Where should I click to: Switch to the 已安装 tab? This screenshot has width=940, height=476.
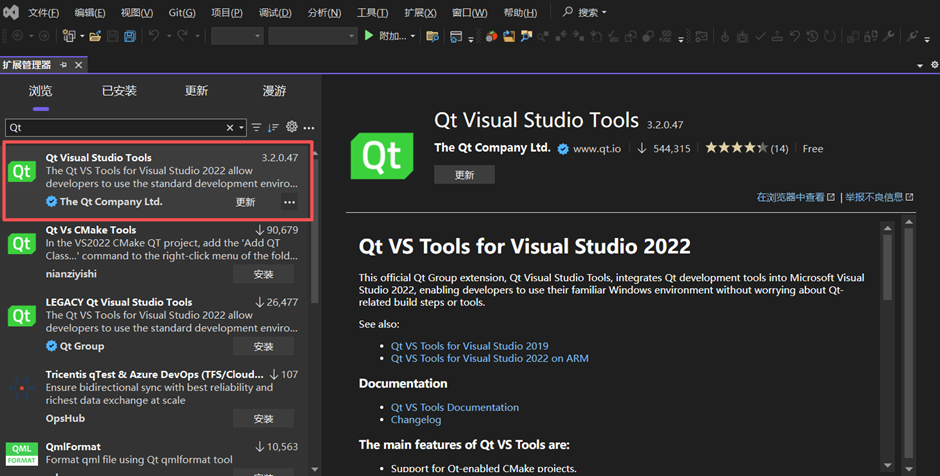point(119,91)
